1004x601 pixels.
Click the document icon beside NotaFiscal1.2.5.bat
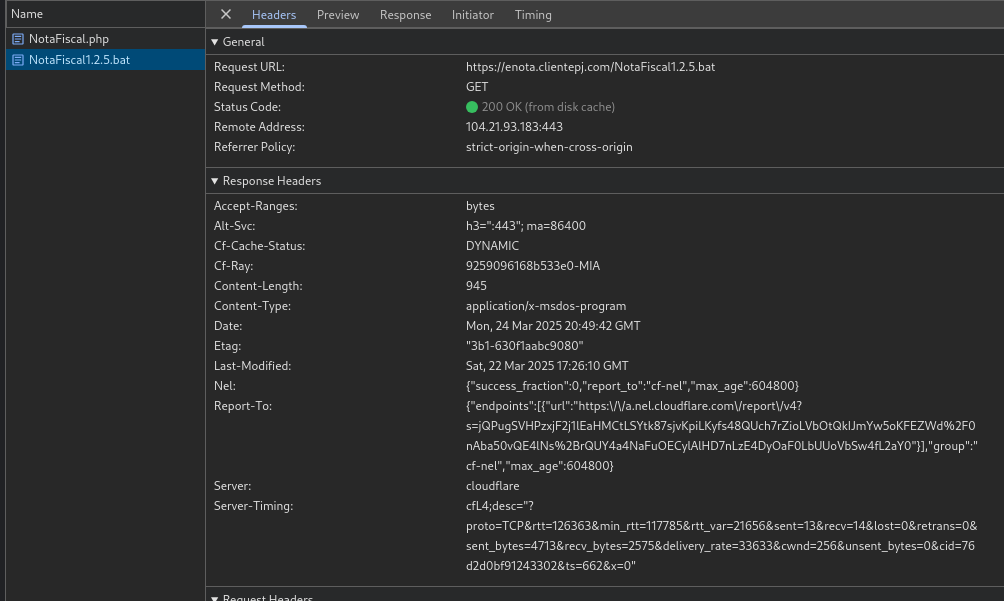pyautogui.click(x=18, y=60)
